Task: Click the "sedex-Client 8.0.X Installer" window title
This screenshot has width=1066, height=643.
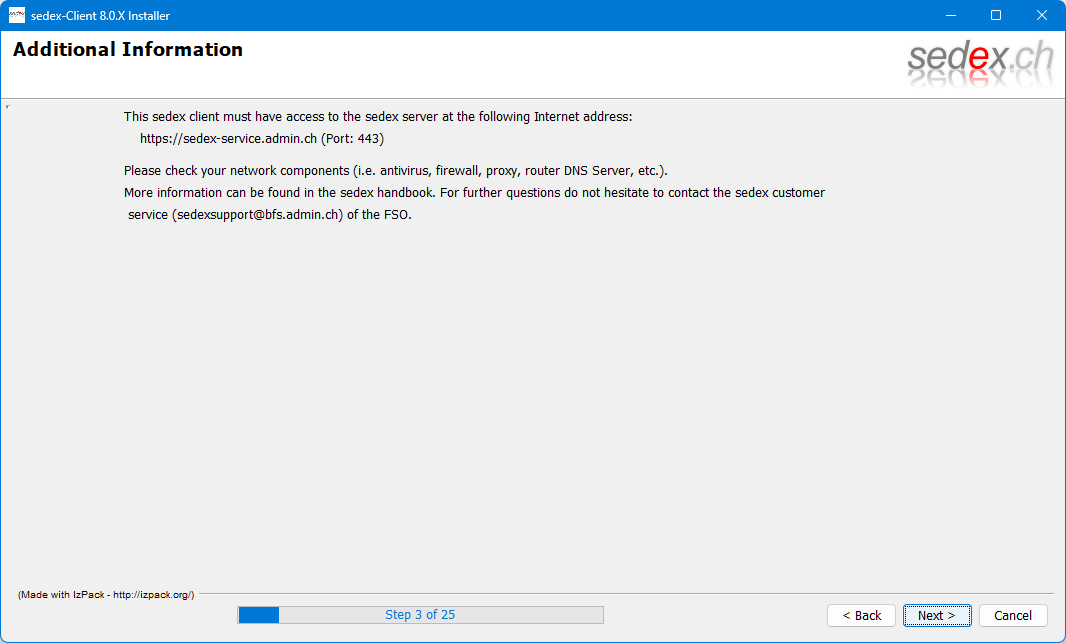Action: [x=100, y=15]
